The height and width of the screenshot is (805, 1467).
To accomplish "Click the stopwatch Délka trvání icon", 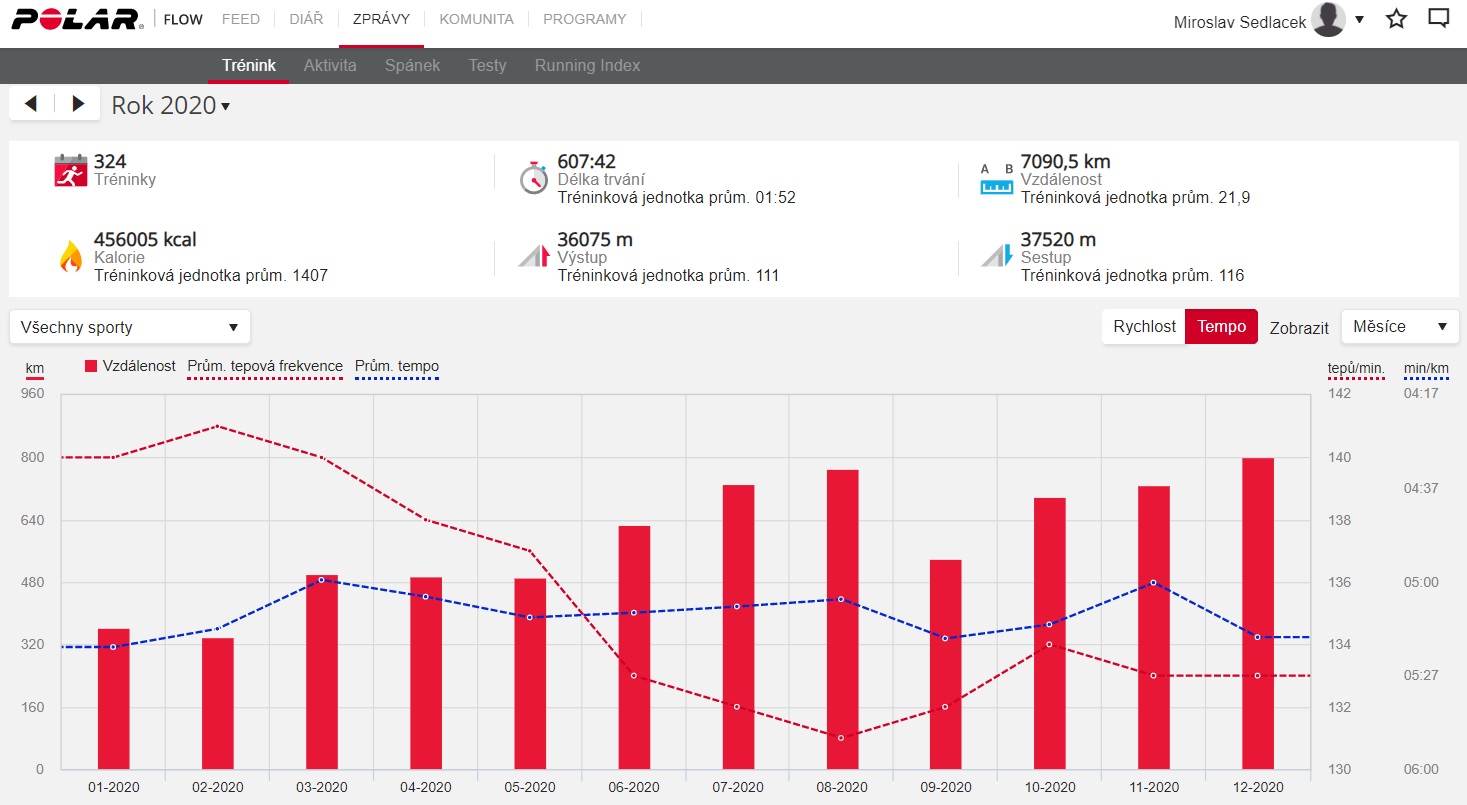I will (534, 177).
